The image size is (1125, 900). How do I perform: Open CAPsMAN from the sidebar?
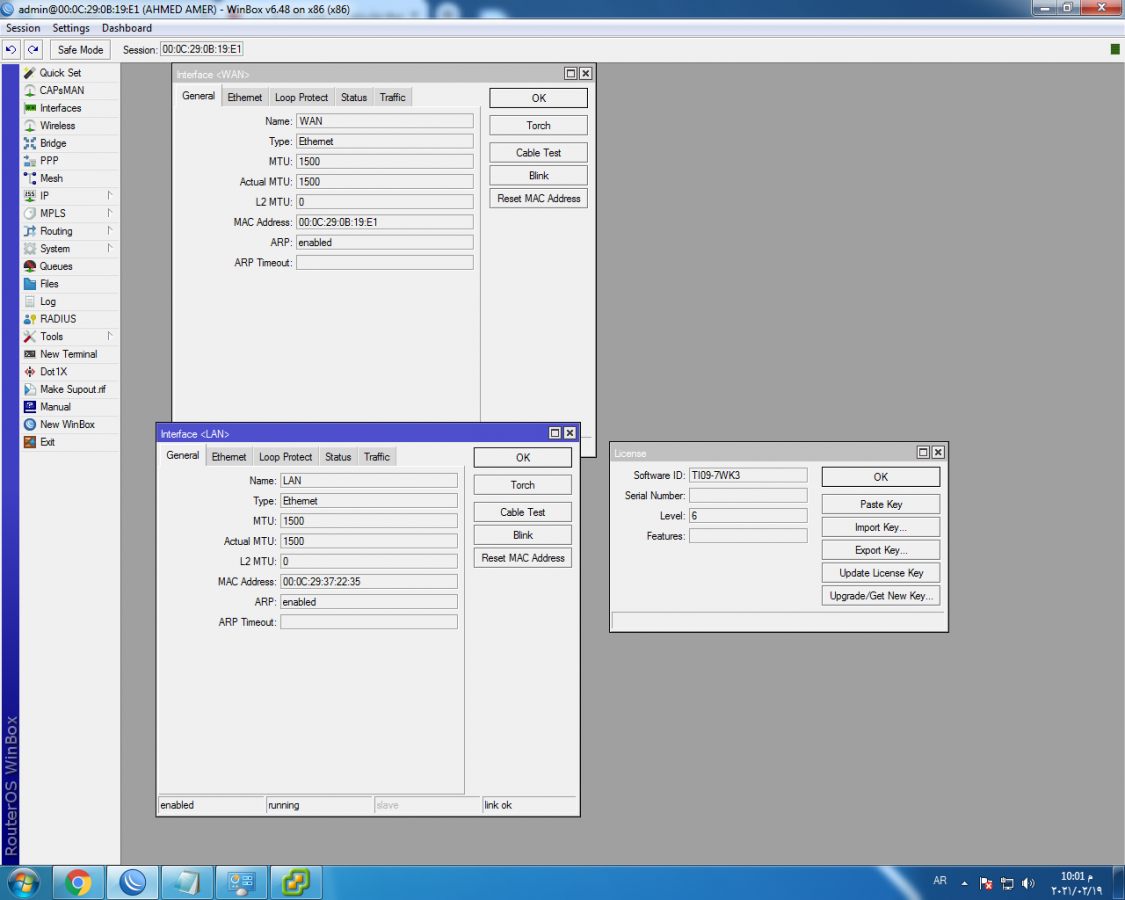pos(61,90)
